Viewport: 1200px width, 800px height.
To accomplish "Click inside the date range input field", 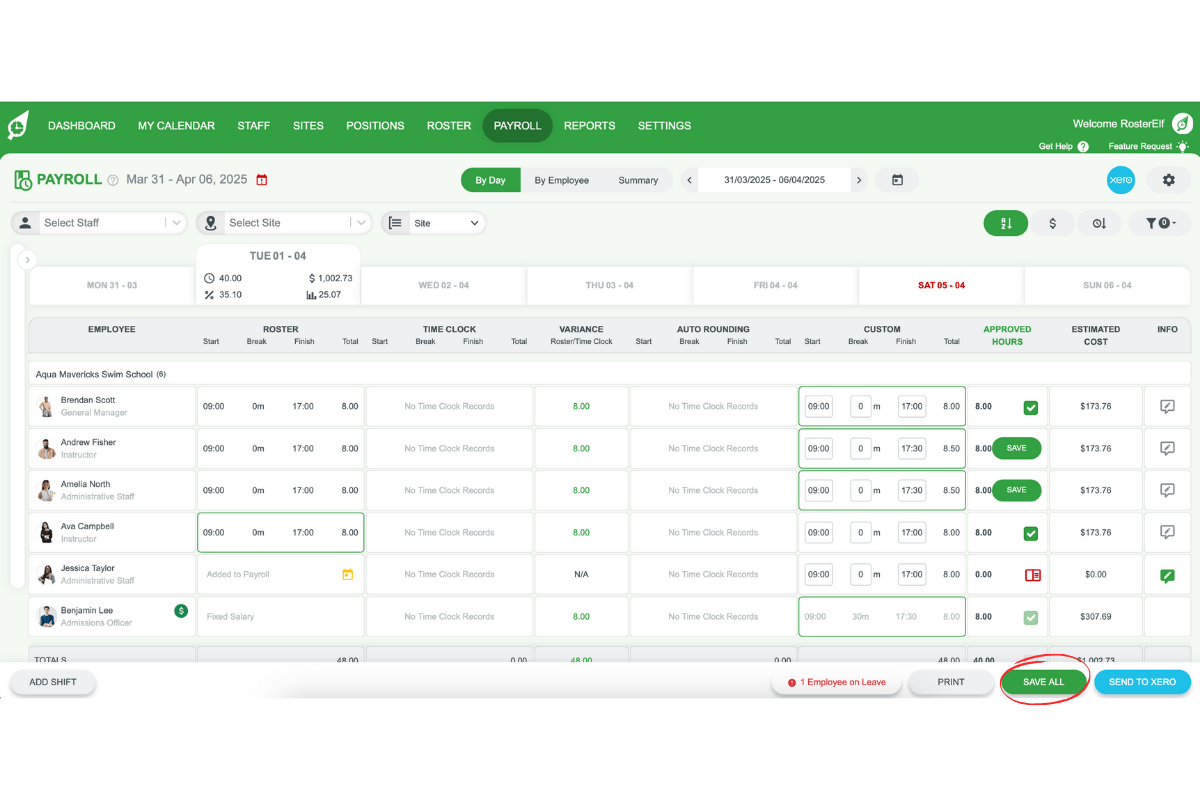I will click(773, 180).
